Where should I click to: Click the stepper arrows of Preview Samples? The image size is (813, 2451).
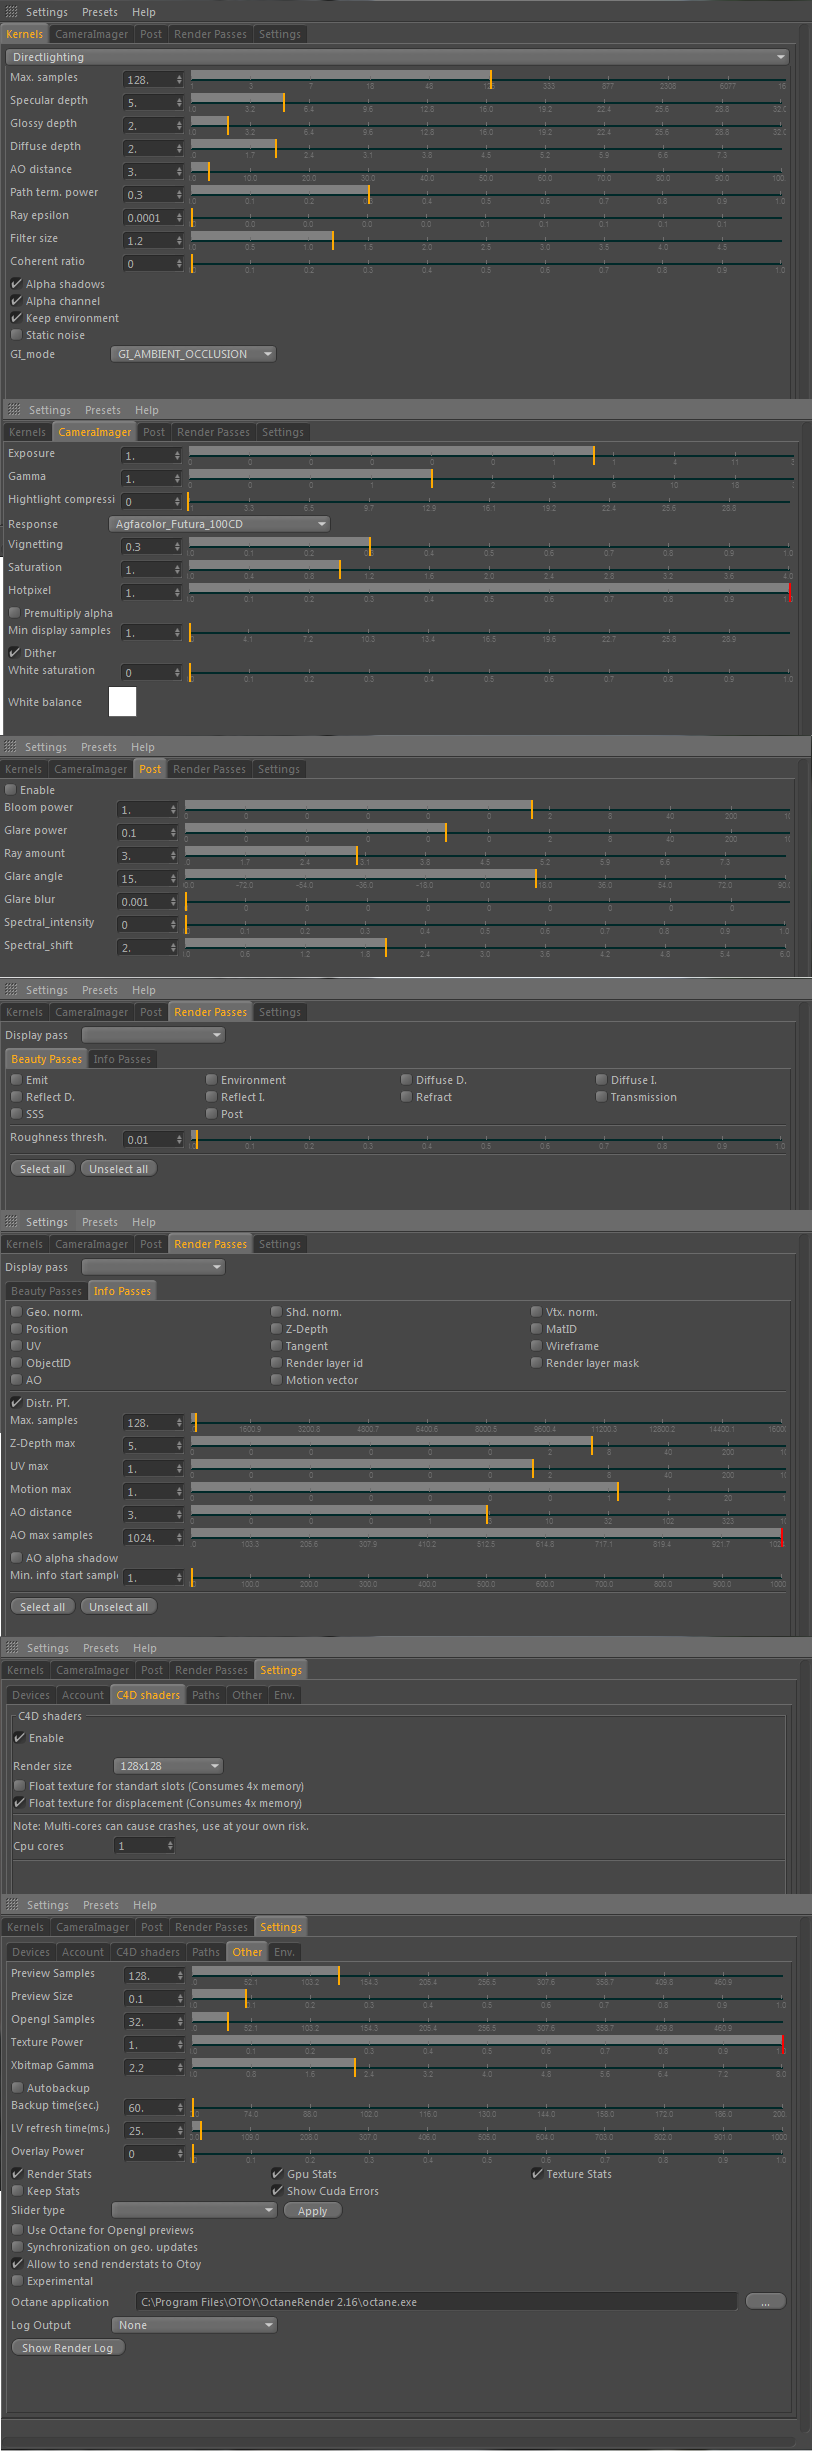180,1975
